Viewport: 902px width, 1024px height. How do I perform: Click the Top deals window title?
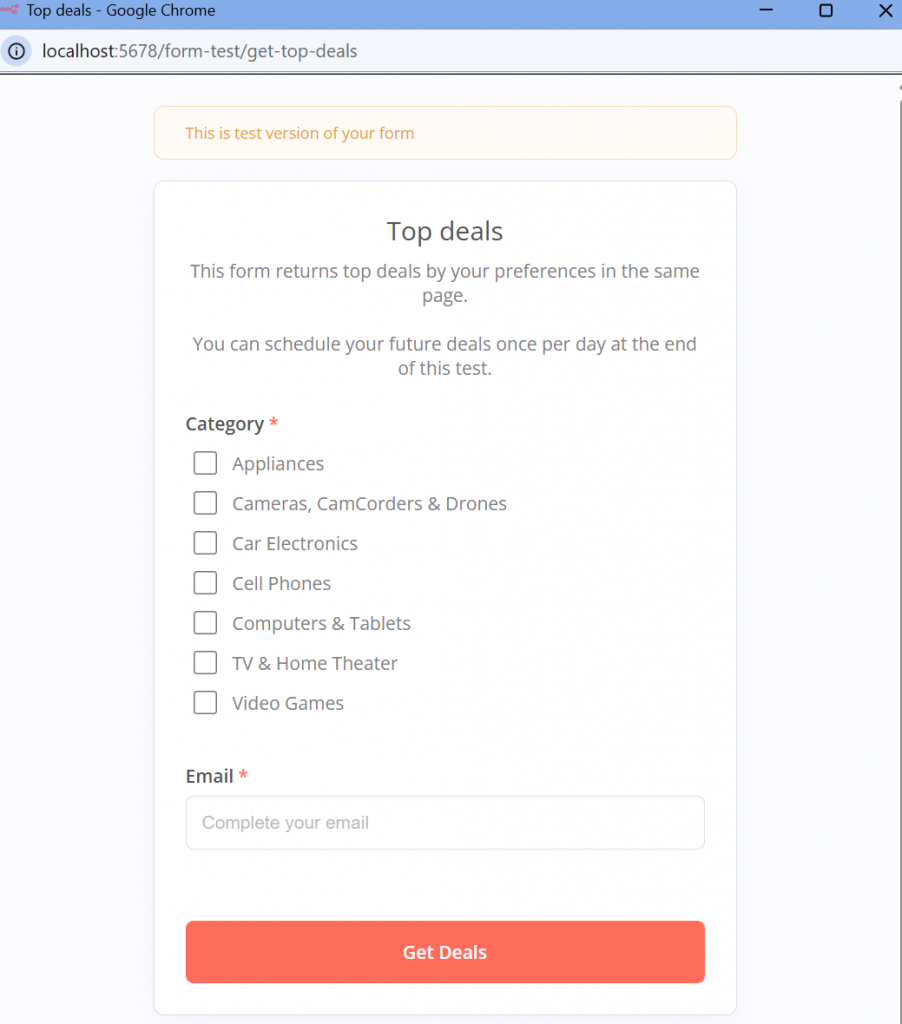110,11
